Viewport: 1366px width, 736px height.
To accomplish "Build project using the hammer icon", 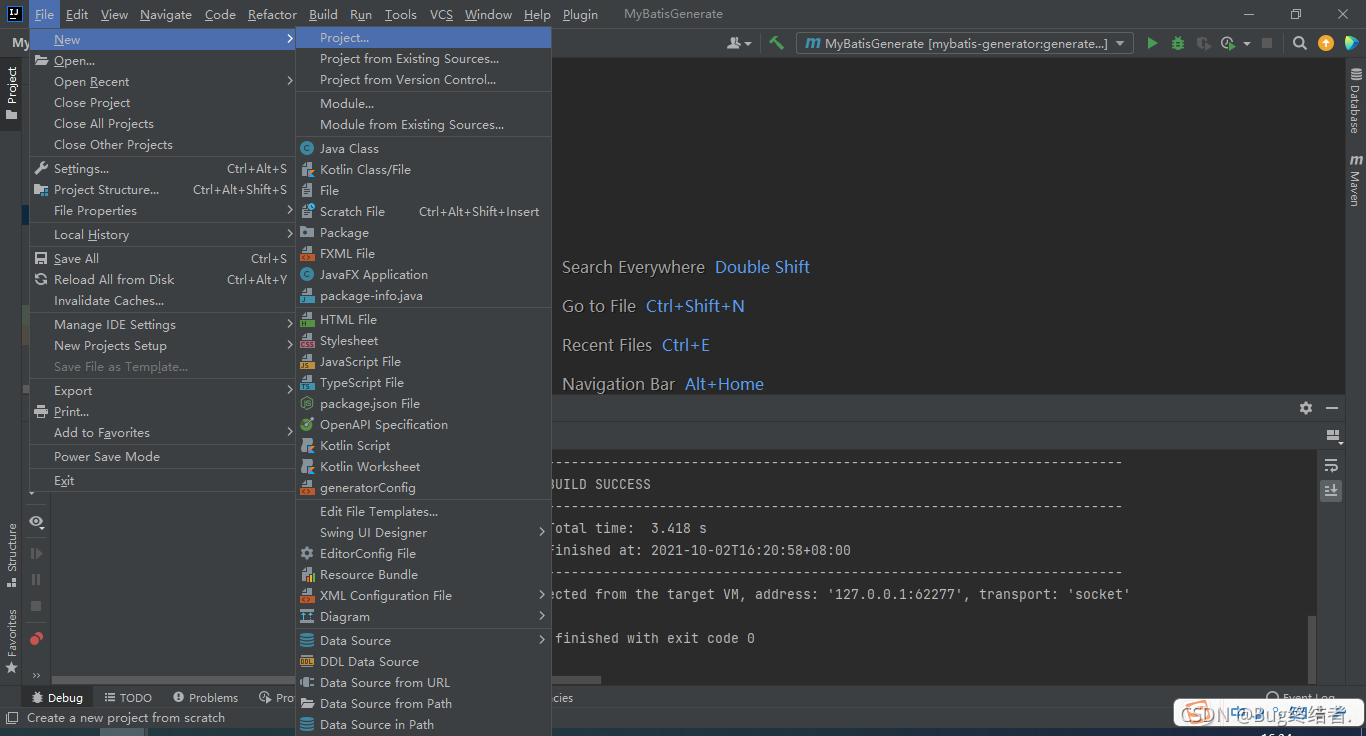I will 776,43.
